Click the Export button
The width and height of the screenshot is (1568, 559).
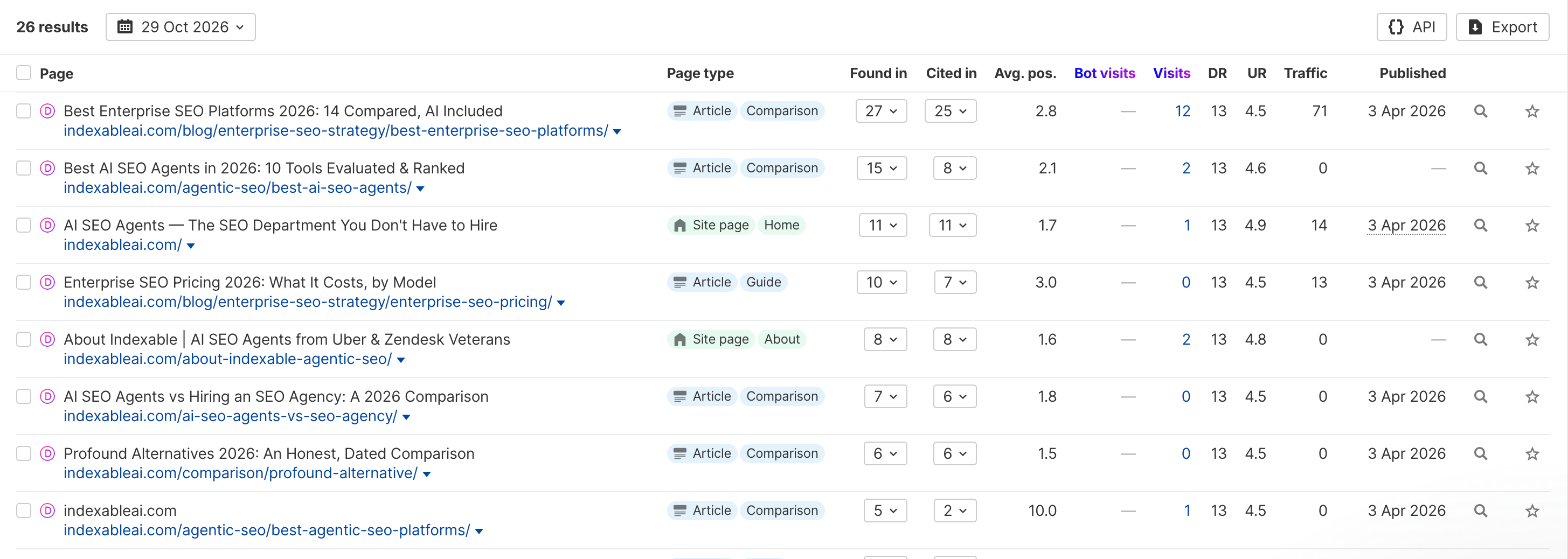(1503, 27)
